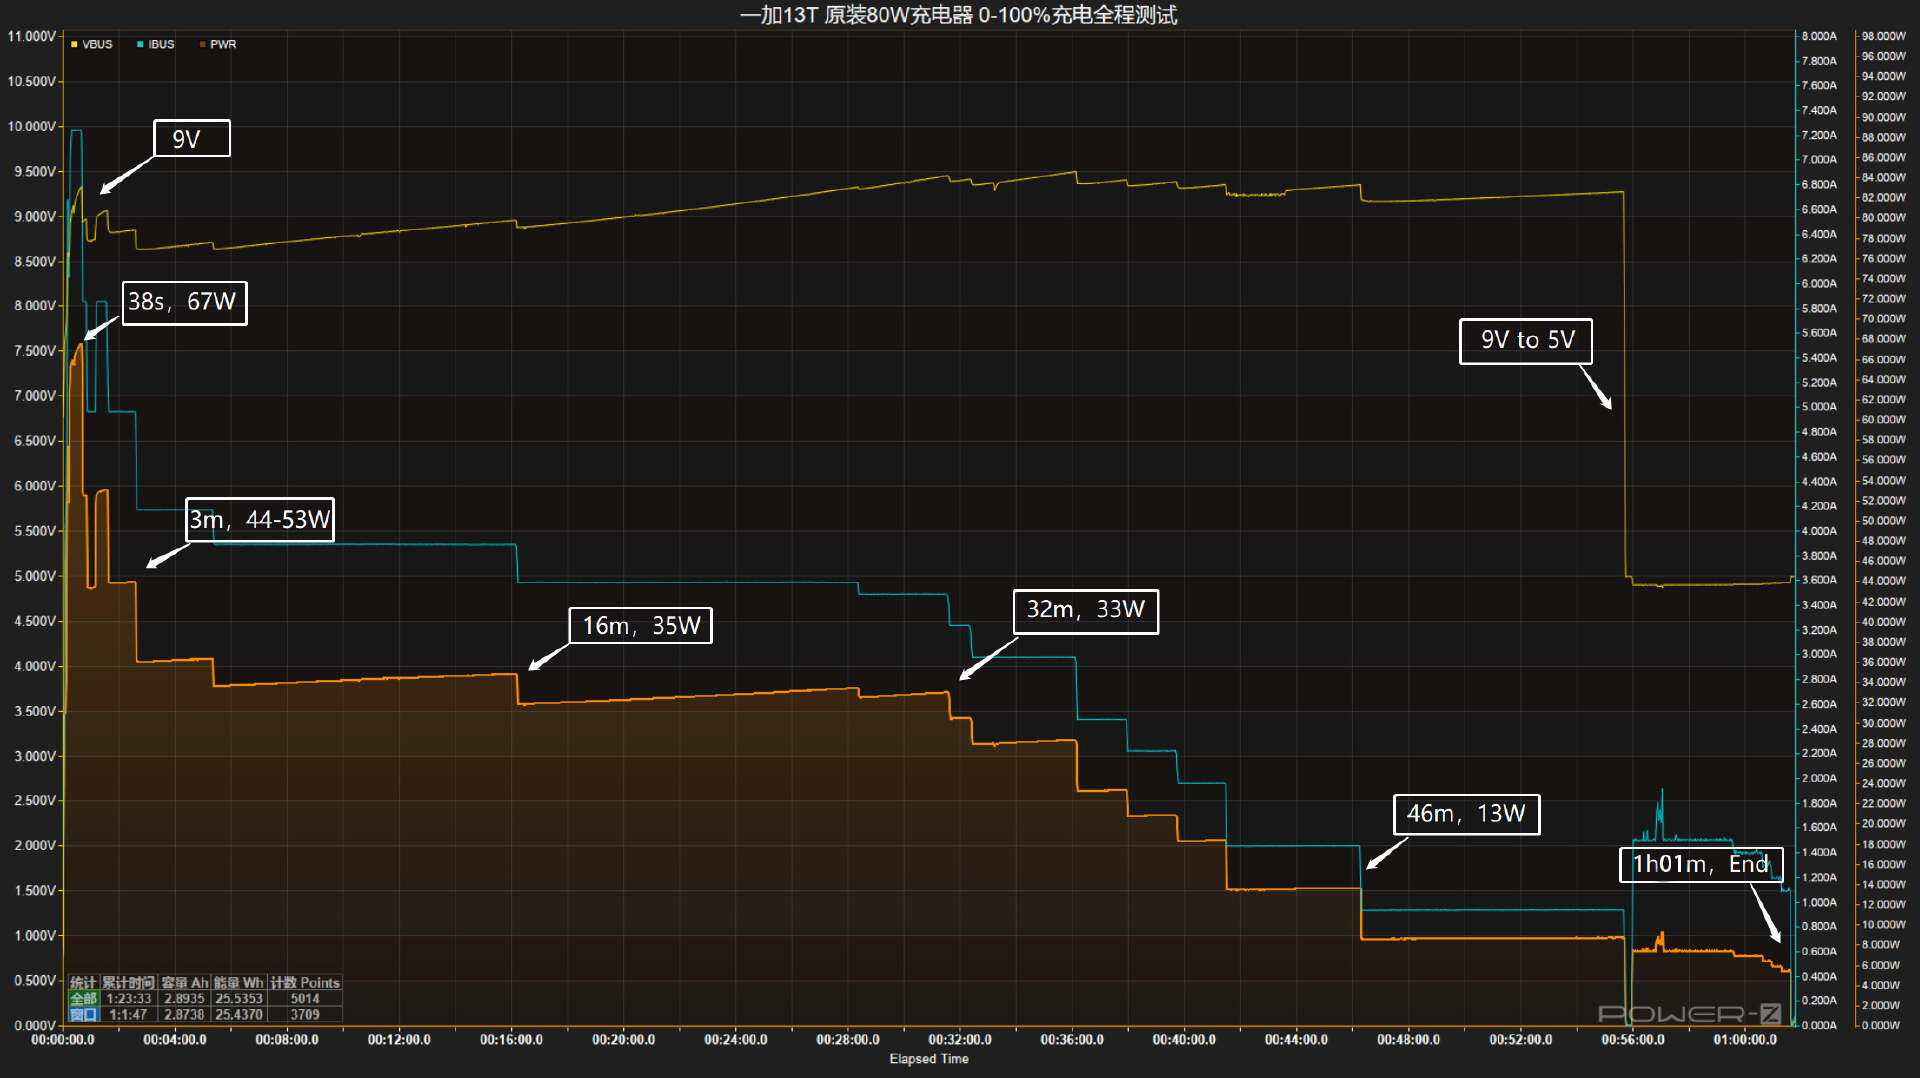This screenshot has width=1920, height=1078.
Task: Toggle the PWR series legend label
Action: coord(223,44)
